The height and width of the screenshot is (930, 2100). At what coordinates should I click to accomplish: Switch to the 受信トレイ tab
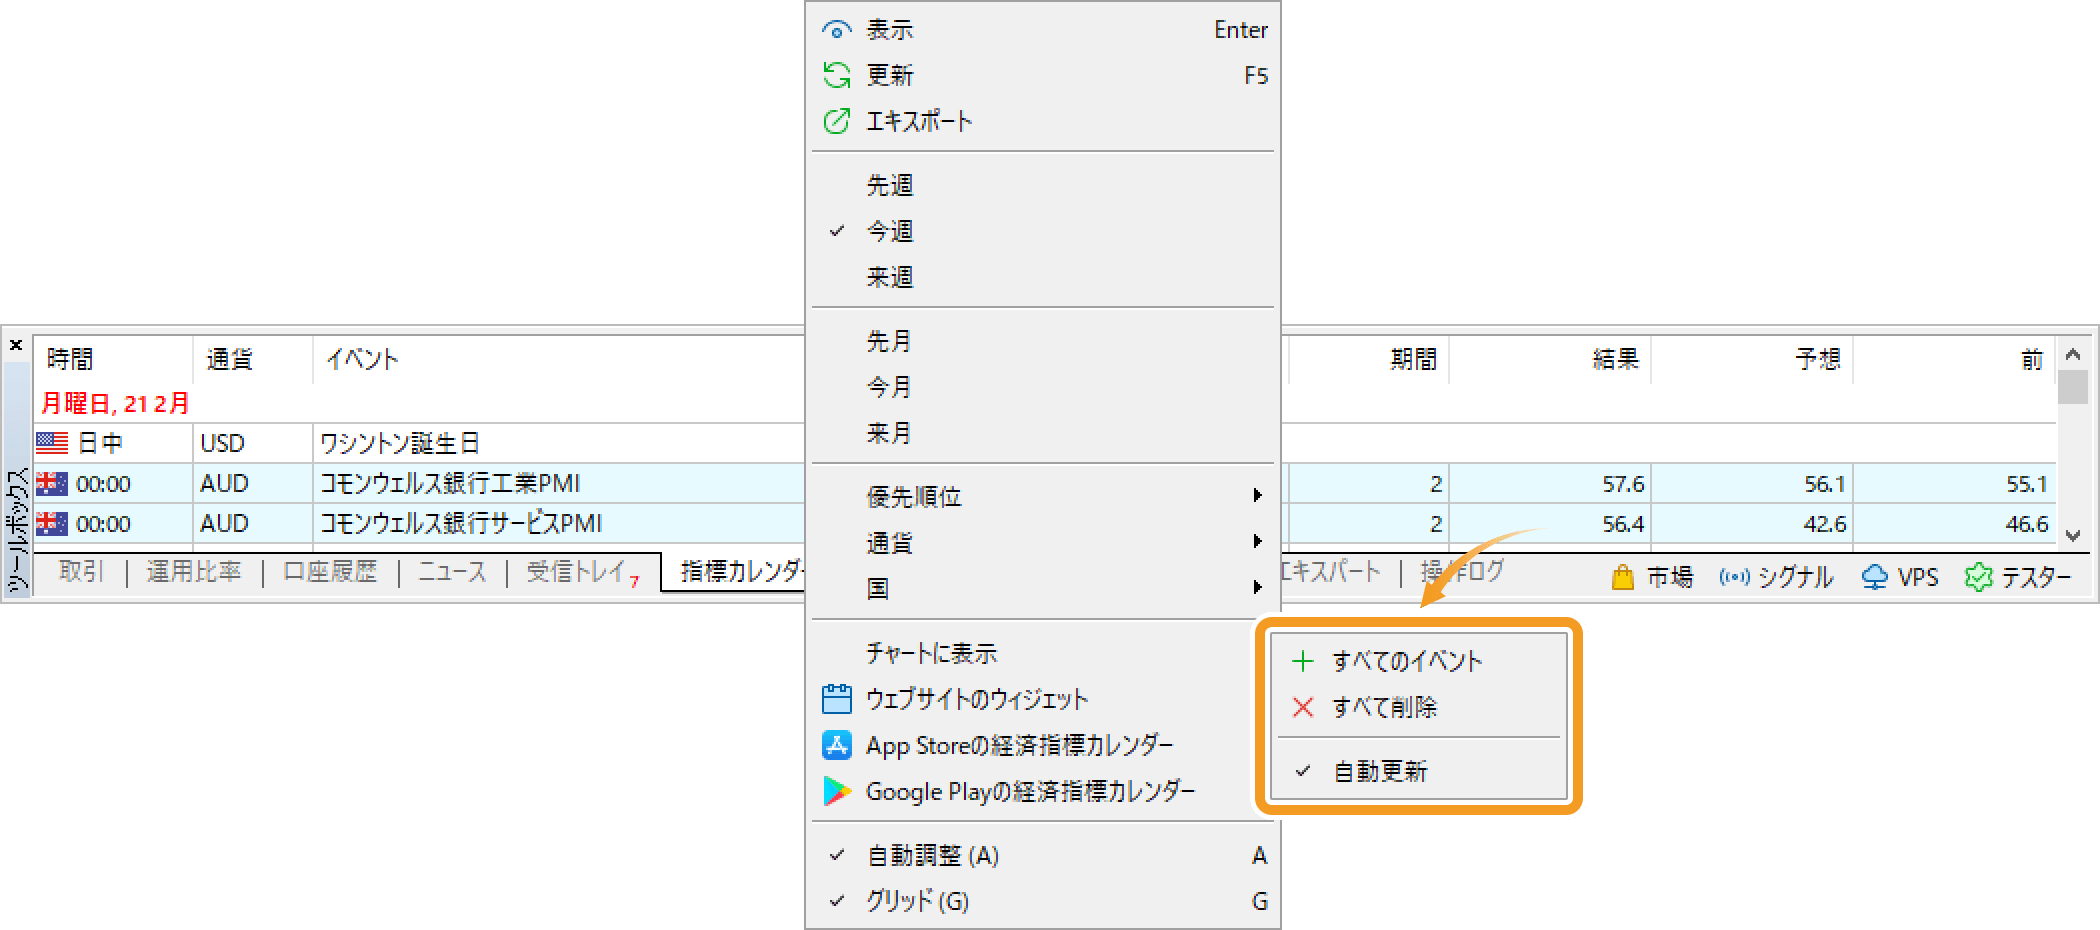[582, 572]
